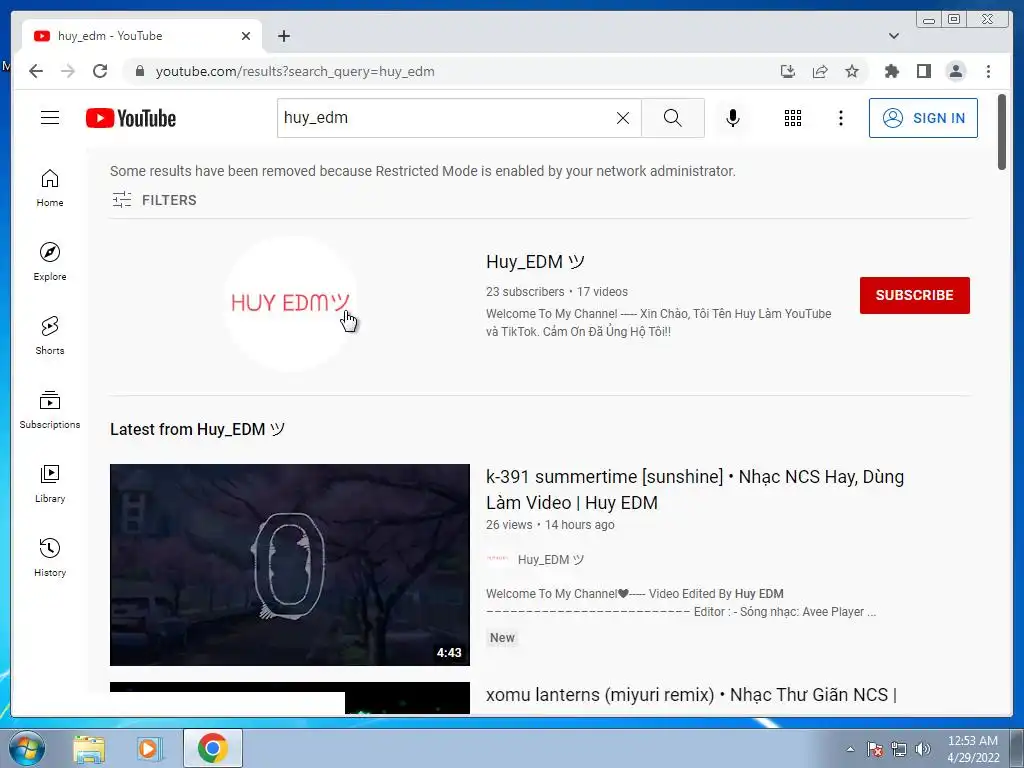Open the network tray icon

[x=899, y=749]
